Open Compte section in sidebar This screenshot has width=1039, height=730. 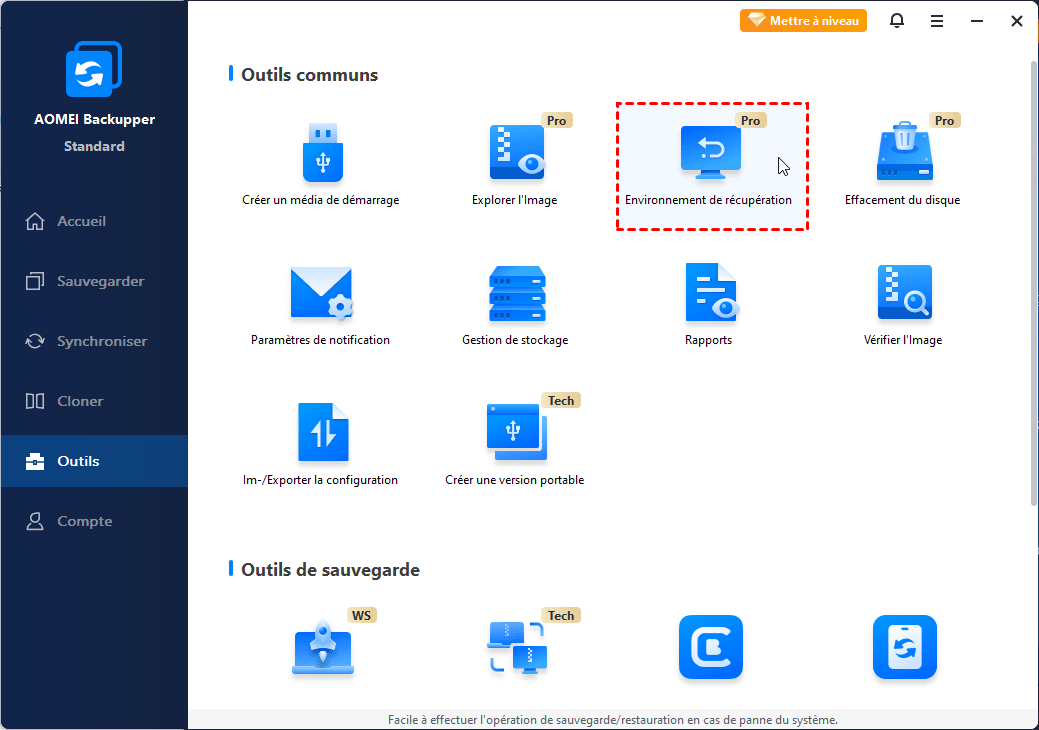click(x=94, y=521)
